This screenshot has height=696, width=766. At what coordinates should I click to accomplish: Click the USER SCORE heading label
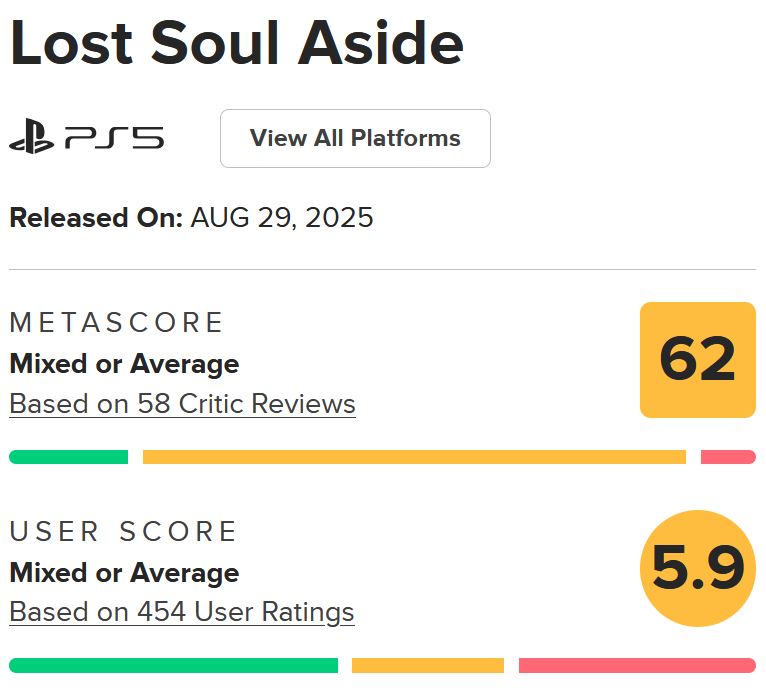pyautogui.click(x=124, y=531)
